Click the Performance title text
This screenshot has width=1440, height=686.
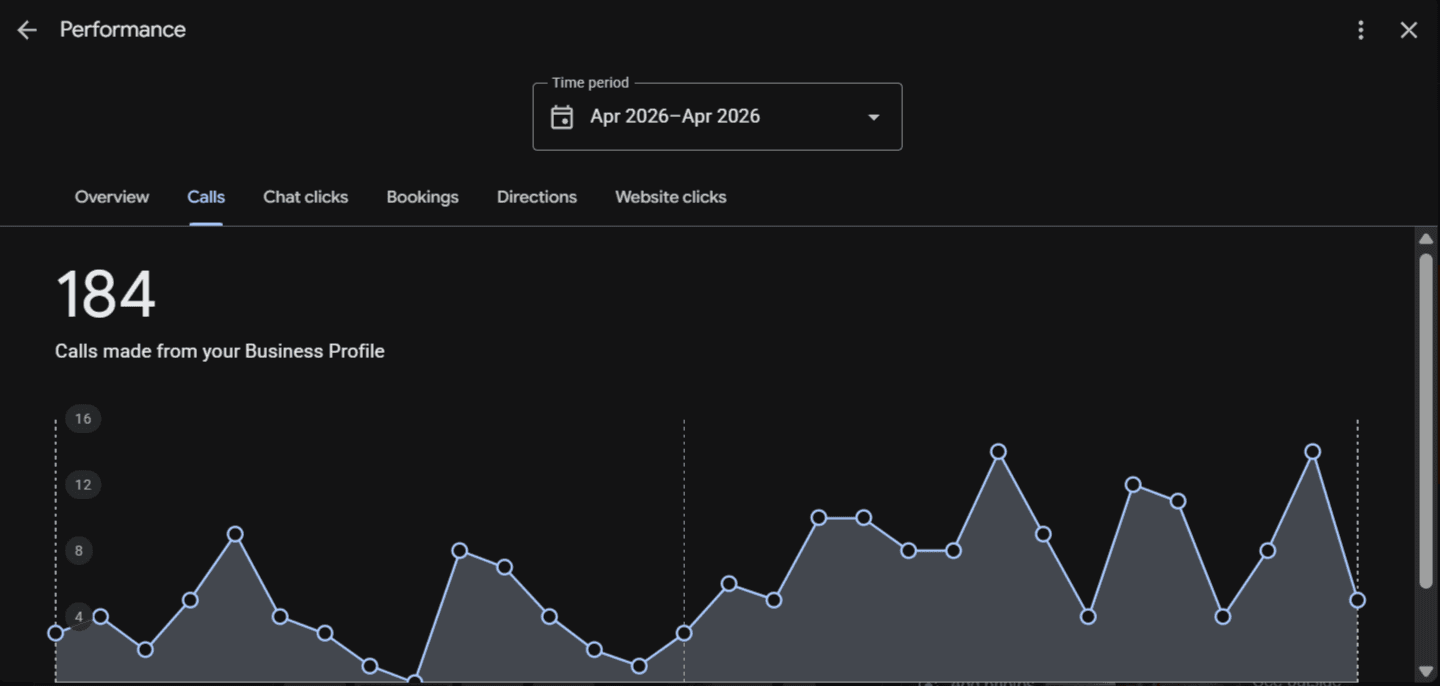(123, 30)
